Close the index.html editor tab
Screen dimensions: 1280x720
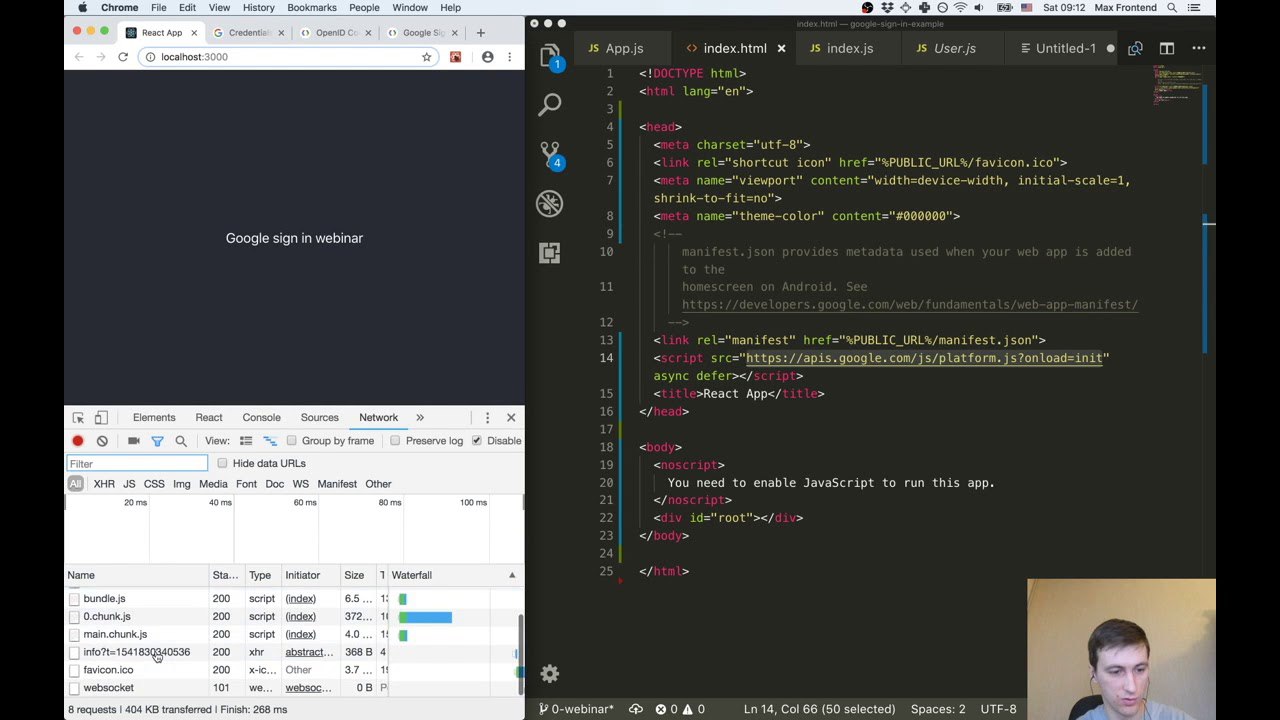point(781,48)
